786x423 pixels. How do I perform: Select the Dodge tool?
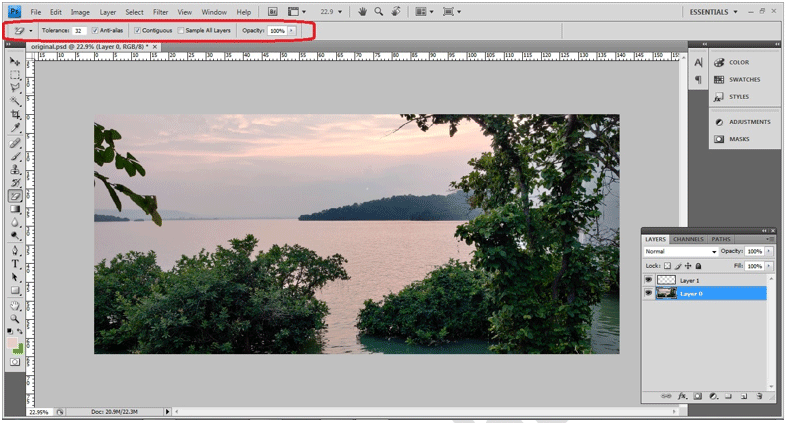point(15,235)
